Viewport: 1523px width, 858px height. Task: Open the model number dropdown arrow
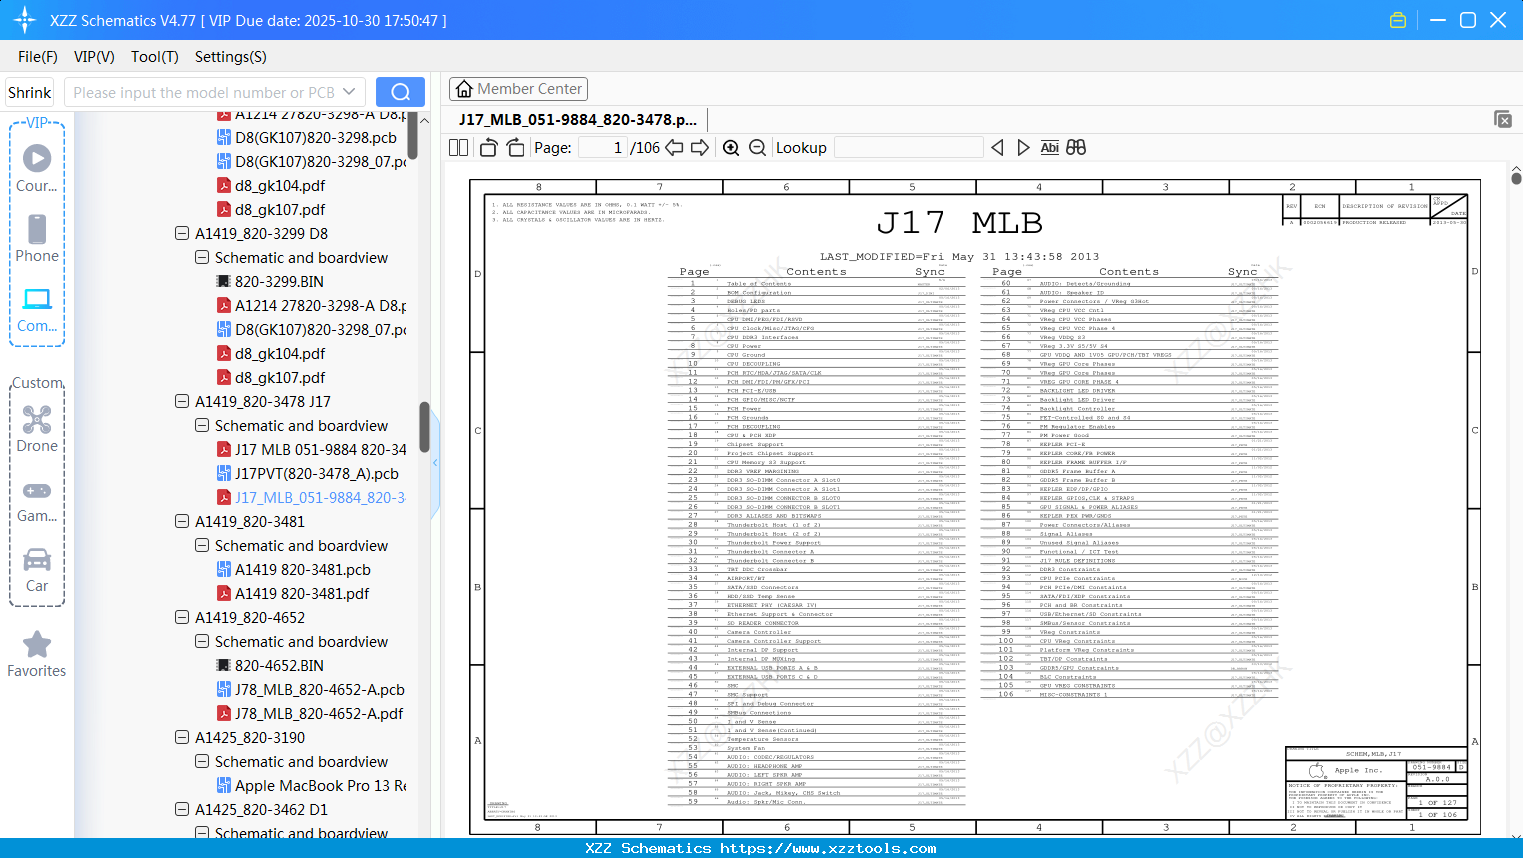pyautogui.click(x=349, y=92)
